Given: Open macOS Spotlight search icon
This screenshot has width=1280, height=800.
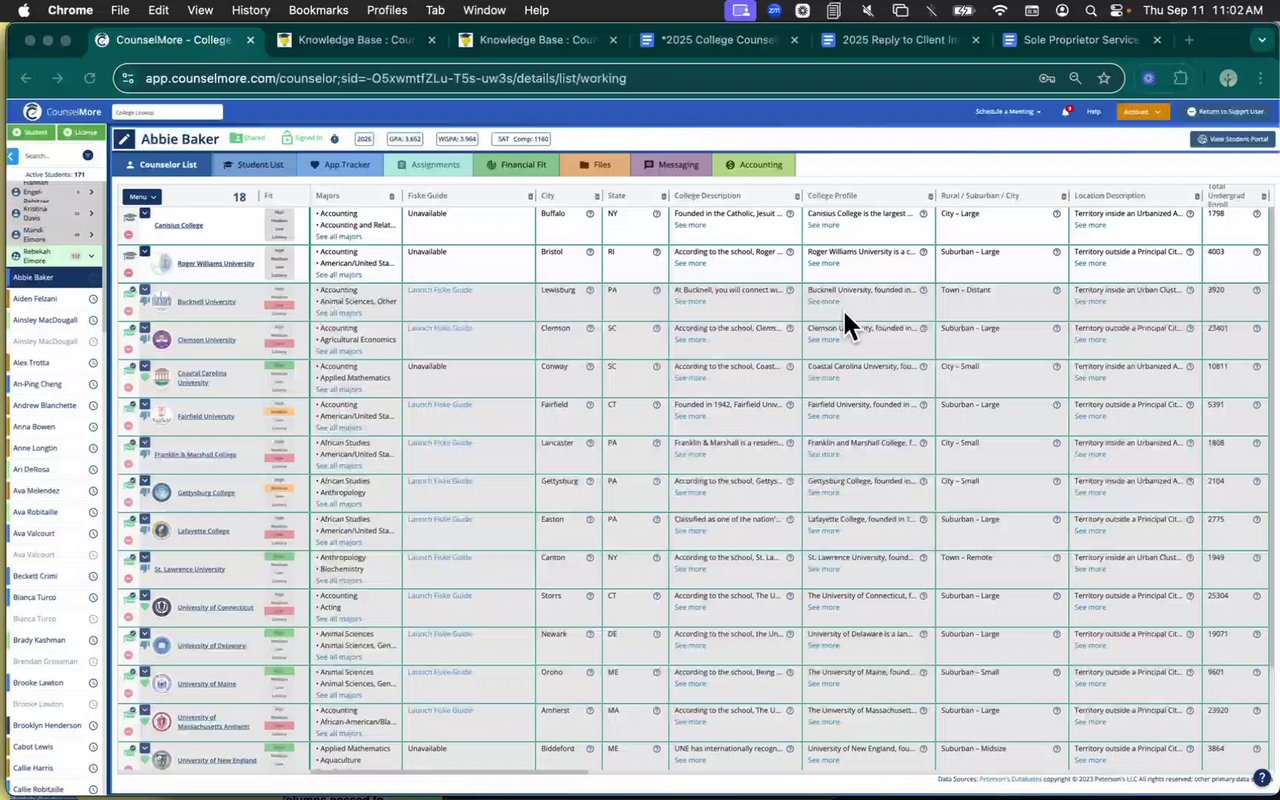Looking at the screenshot, I should [1091, 10].
